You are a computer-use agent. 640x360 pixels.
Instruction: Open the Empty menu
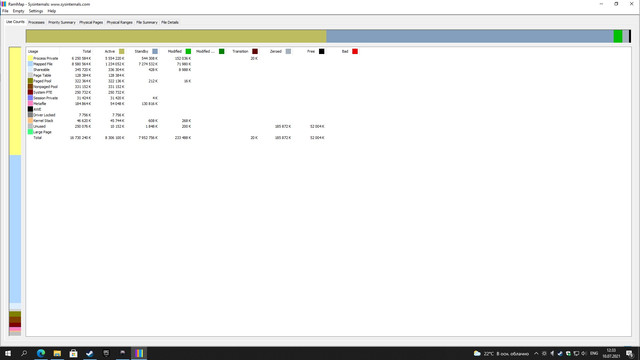click(x=18, y=11)
